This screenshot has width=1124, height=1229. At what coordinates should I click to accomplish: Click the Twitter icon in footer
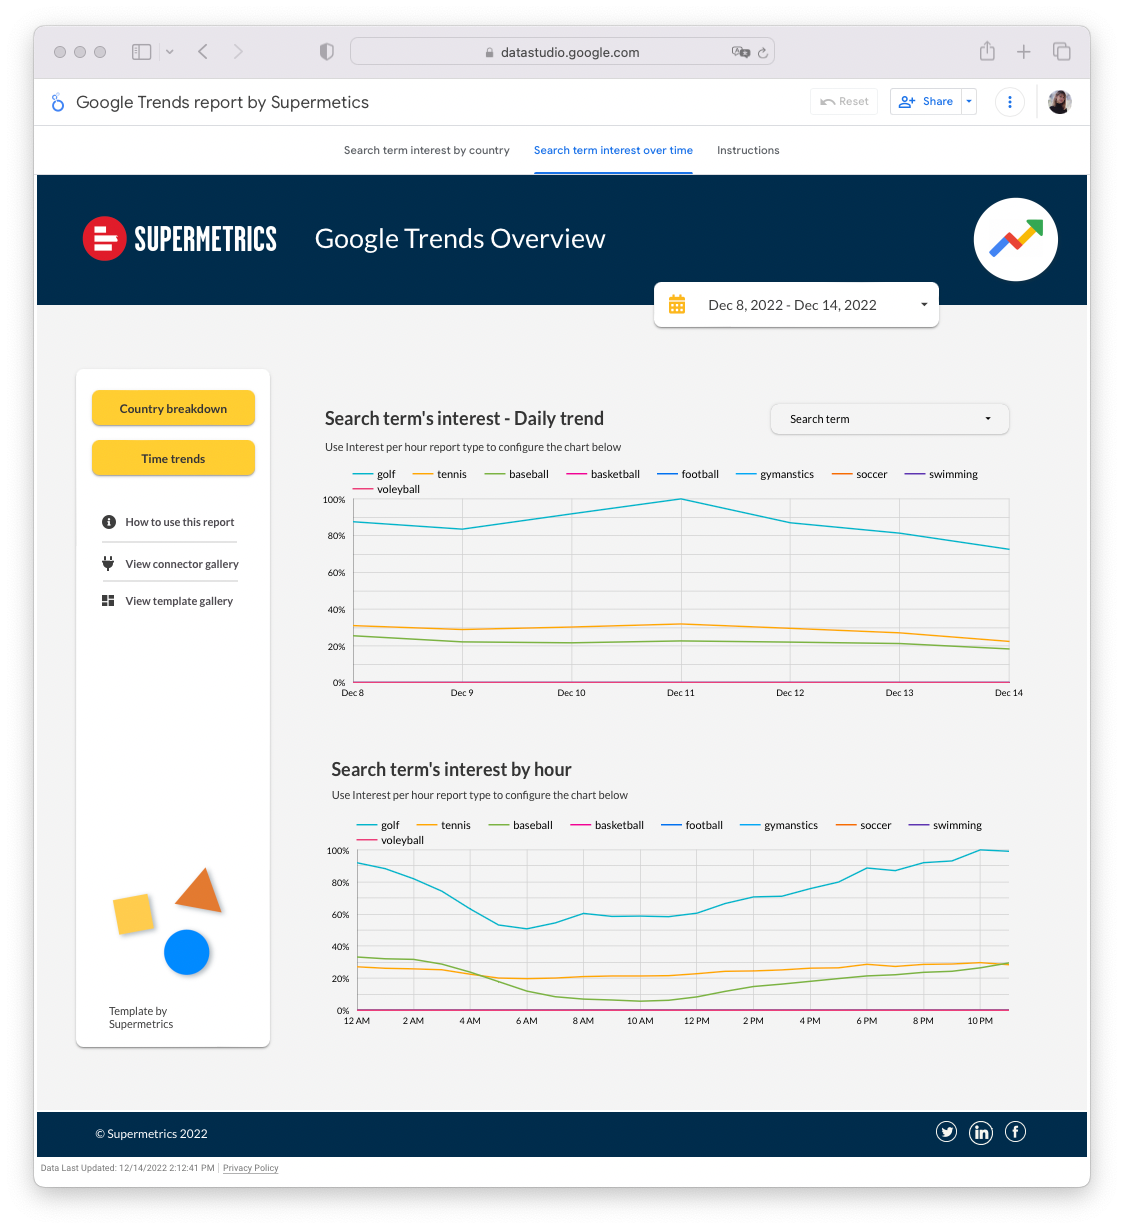pyautogui.click(x=946, y=1132)
